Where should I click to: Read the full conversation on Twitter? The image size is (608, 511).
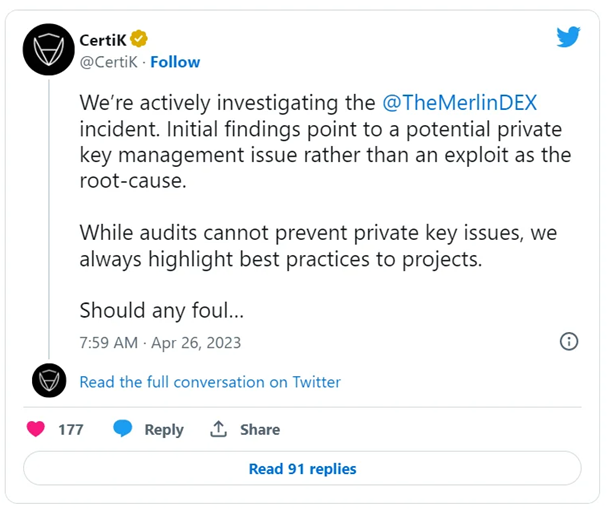click(210, 382)
